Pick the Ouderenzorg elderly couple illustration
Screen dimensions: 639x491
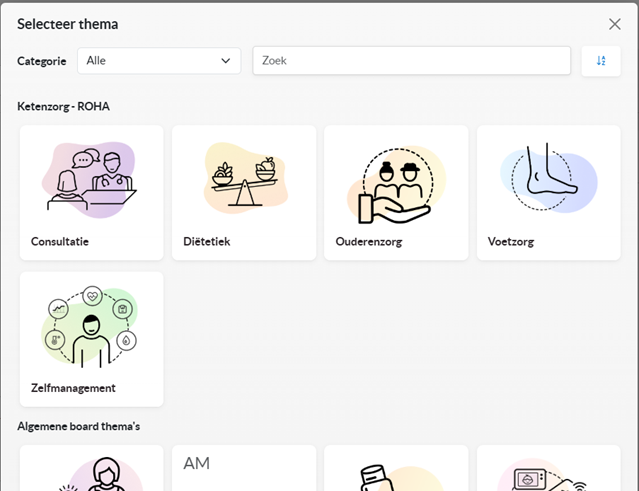396,185
